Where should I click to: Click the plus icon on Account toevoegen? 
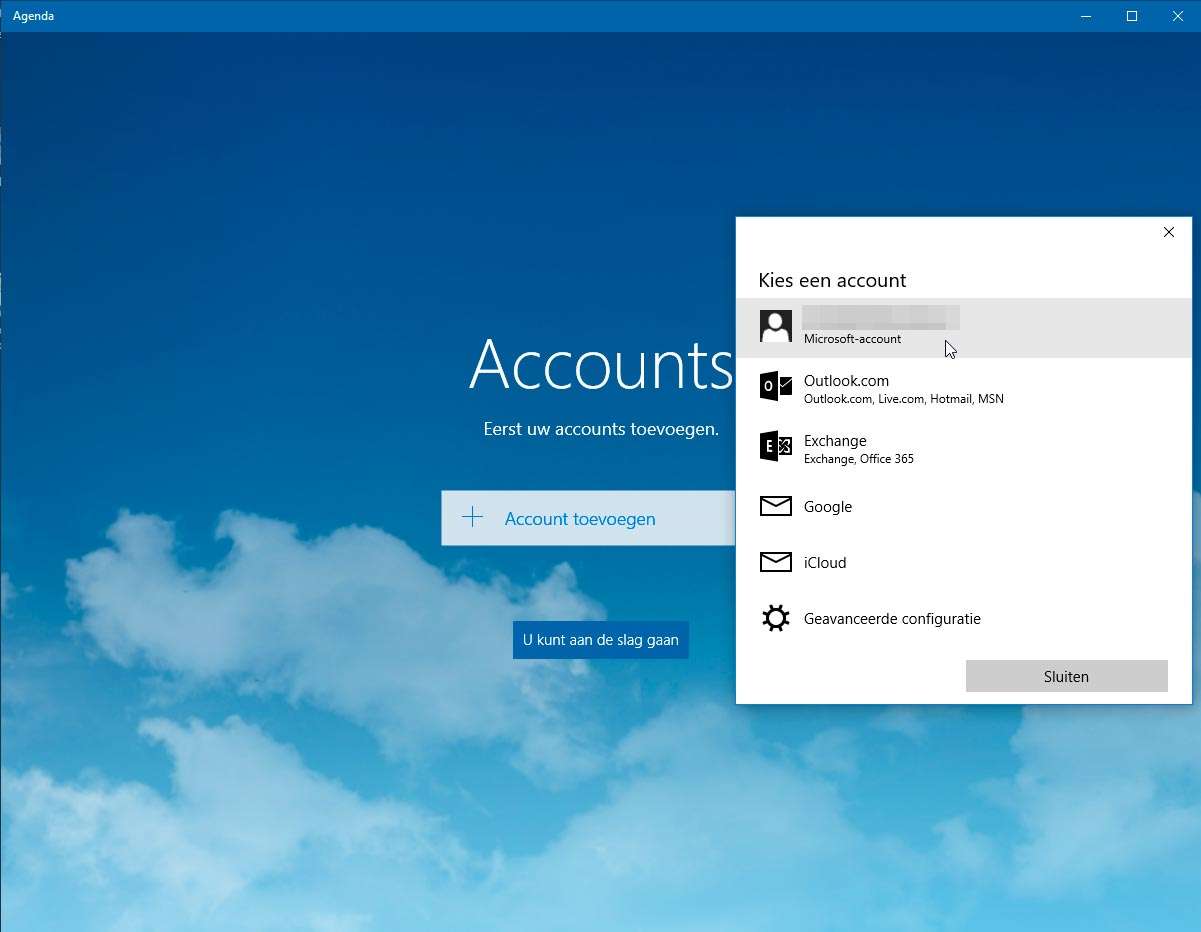point(472,517)
